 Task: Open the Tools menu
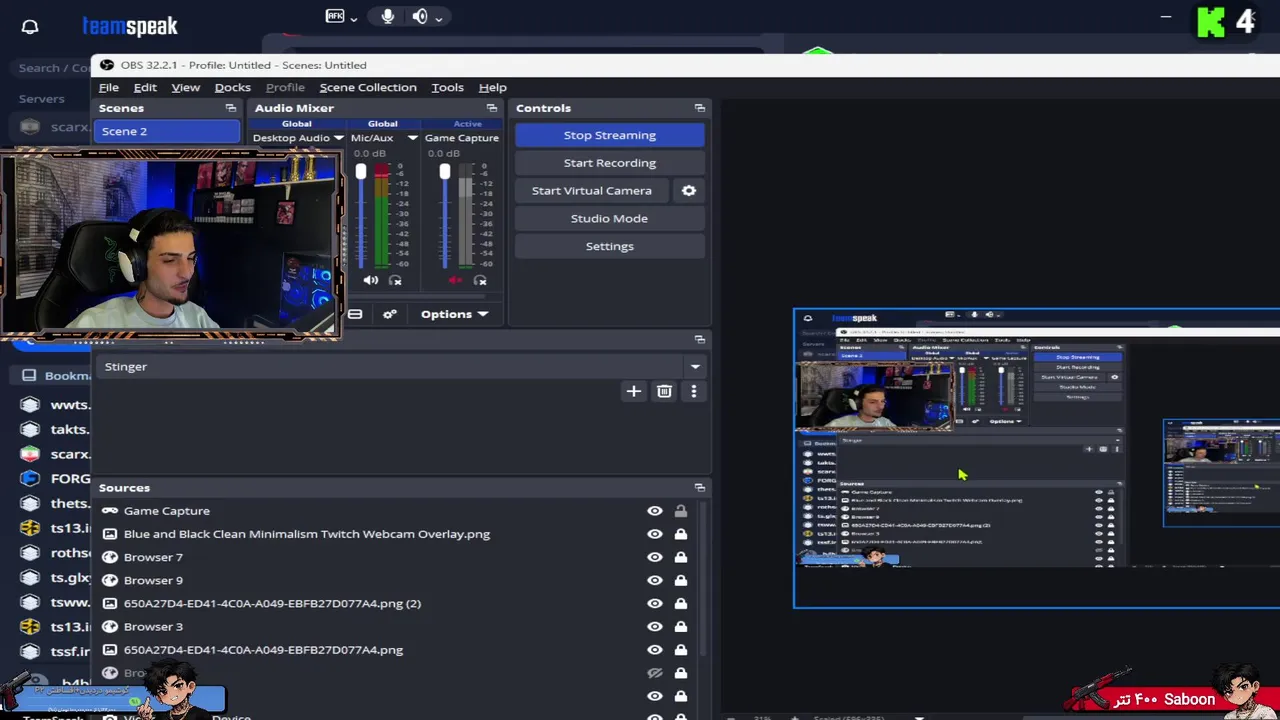click(447, 87)
